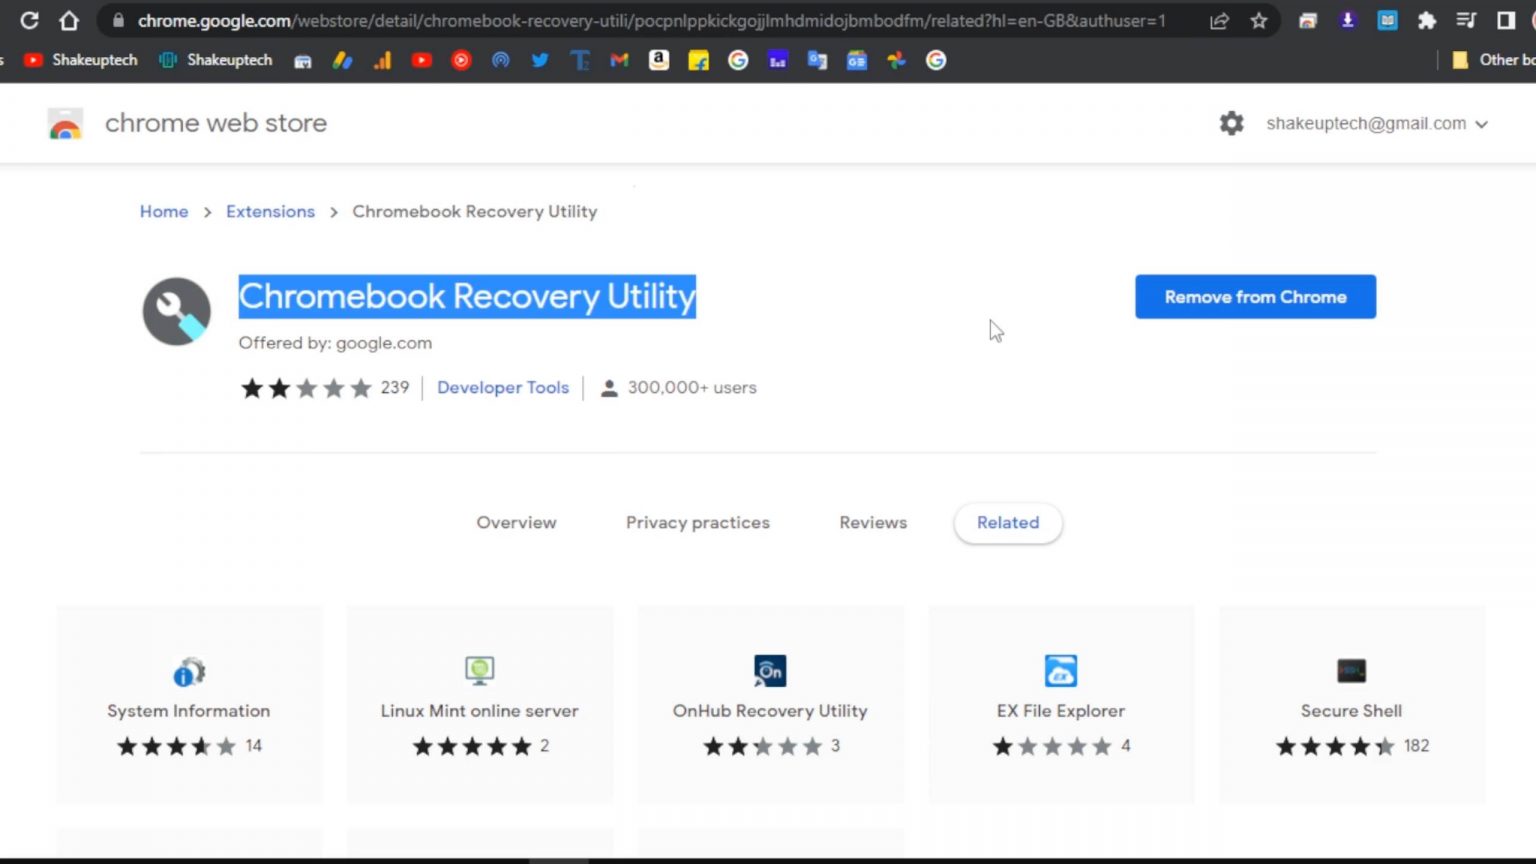Click the Chromebook Recovery Utility extension icon
The image size is (1536, 864).
tap(177, 310)
